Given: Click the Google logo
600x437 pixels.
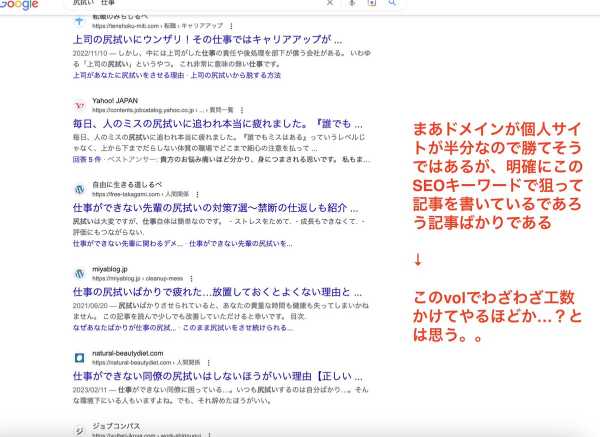Looking at the screenshot, I should [x=18, y=5].
